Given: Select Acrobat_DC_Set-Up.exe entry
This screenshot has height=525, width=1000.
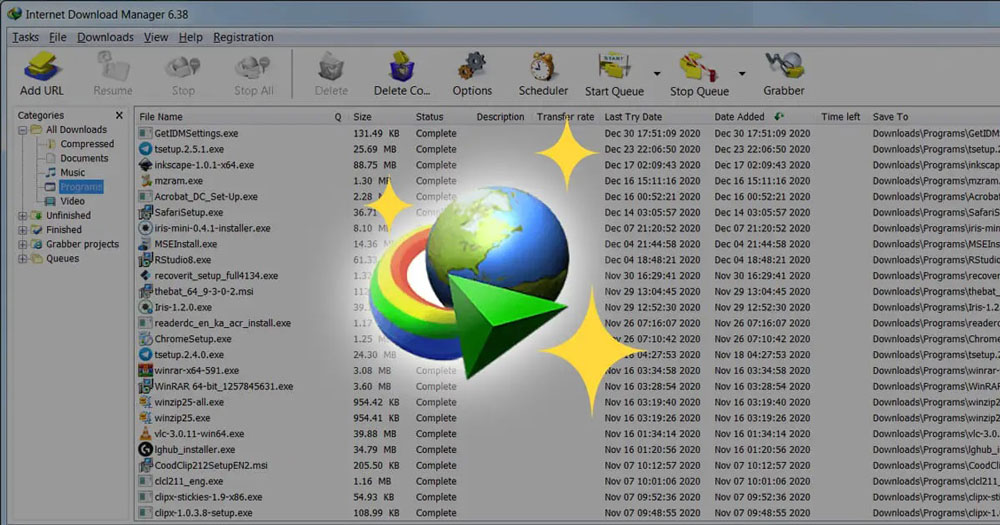Looking at the screenshot, I should point(568,196).
